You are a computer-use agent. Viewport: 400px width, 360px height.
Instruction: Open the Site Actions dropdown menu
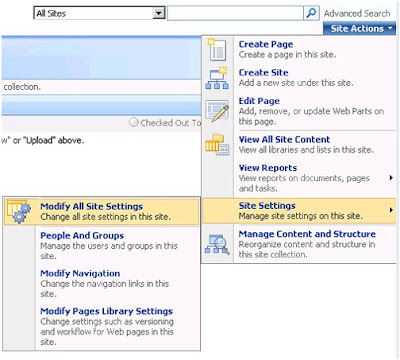[359, 29]
